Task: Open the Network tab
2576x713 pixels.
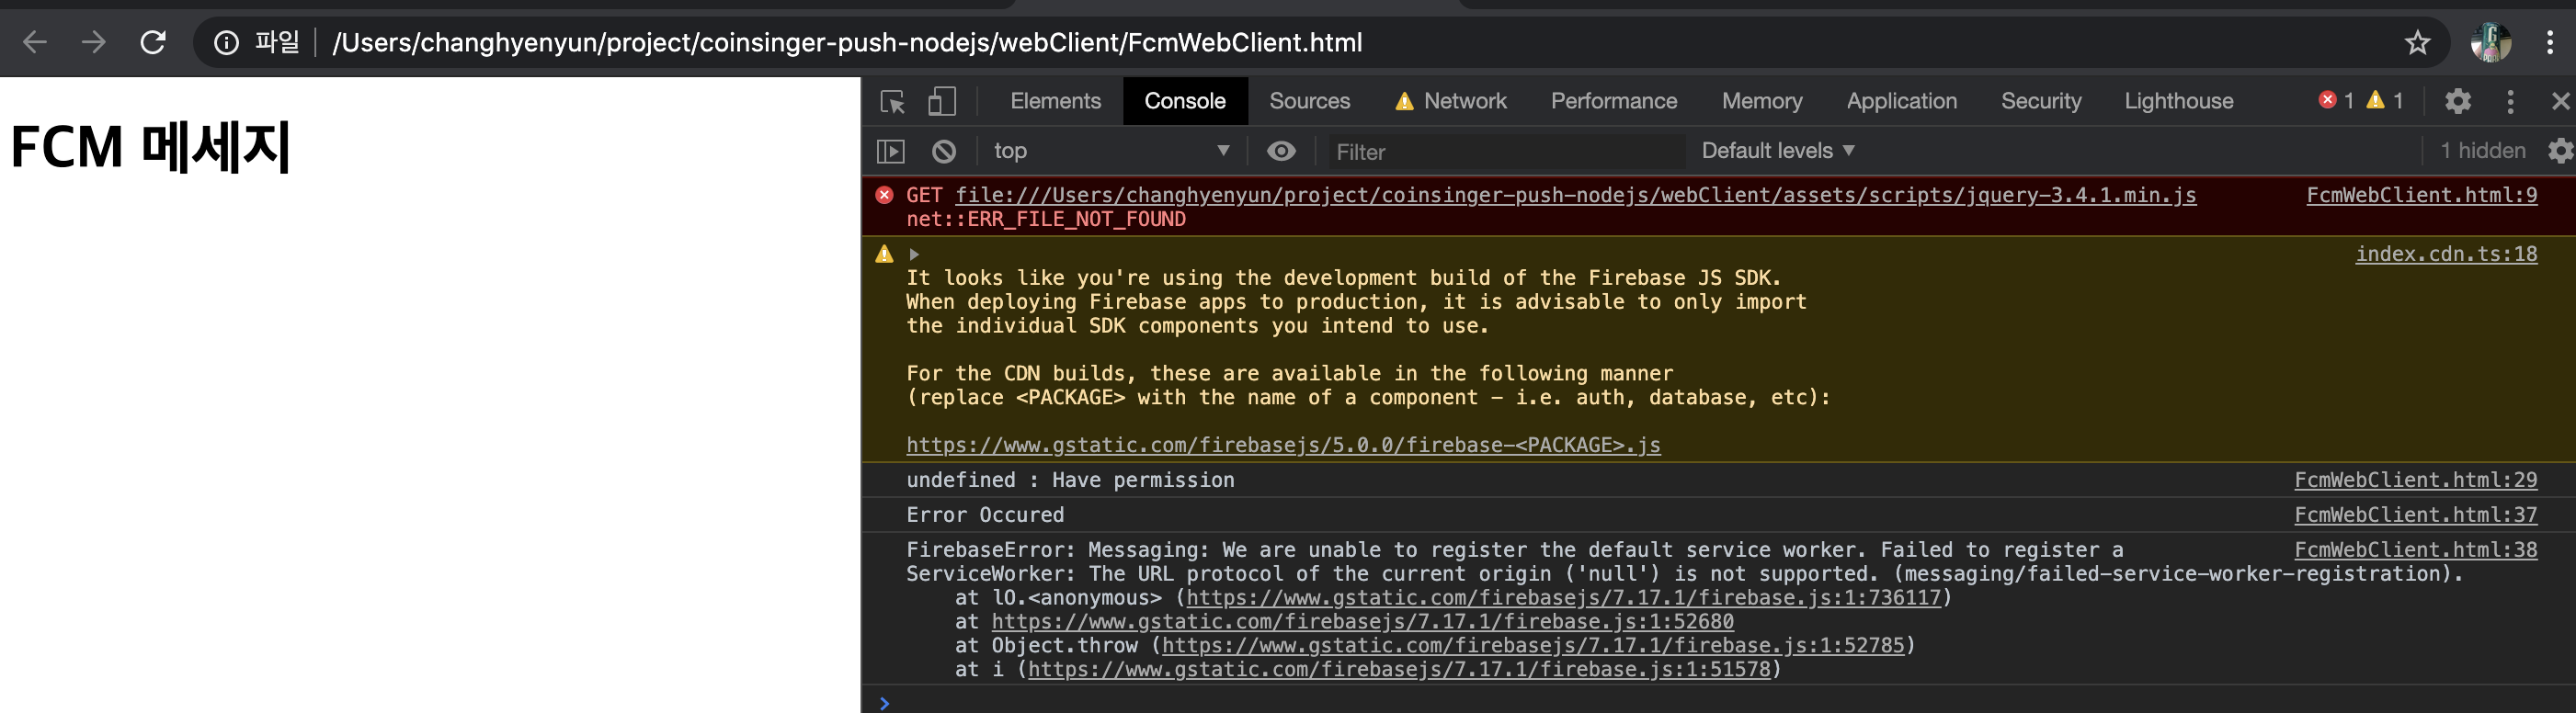Action: pyautogui.click(x=1450, y=101)
